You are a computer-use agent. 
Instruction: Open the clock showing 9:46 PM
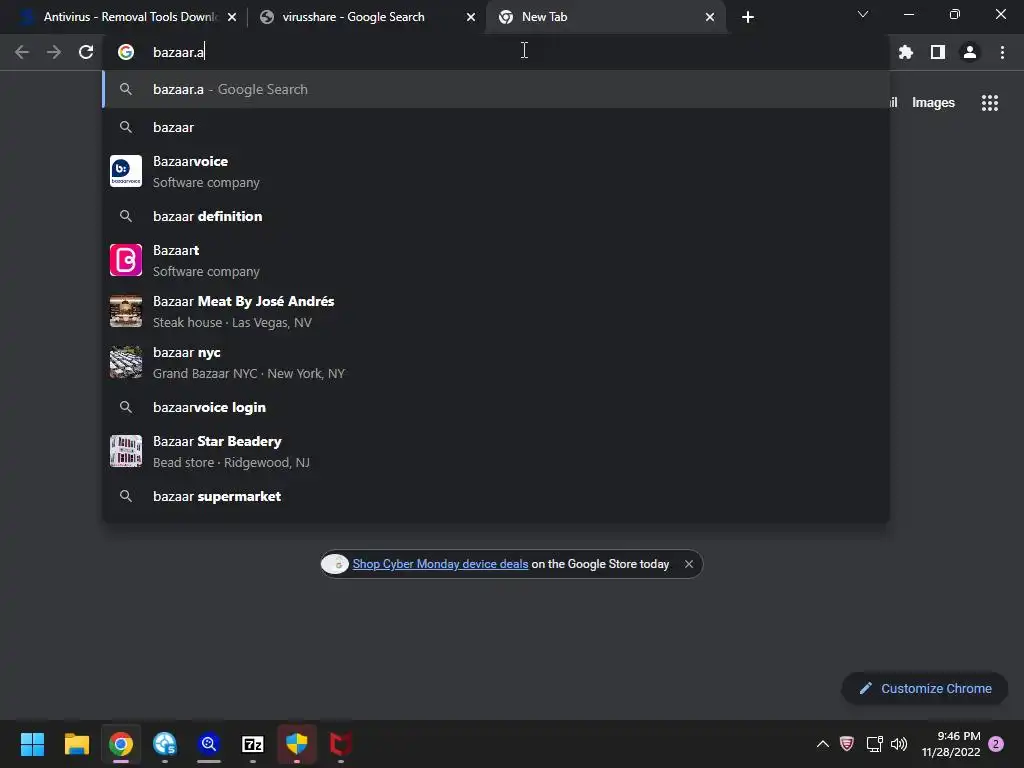951,744
